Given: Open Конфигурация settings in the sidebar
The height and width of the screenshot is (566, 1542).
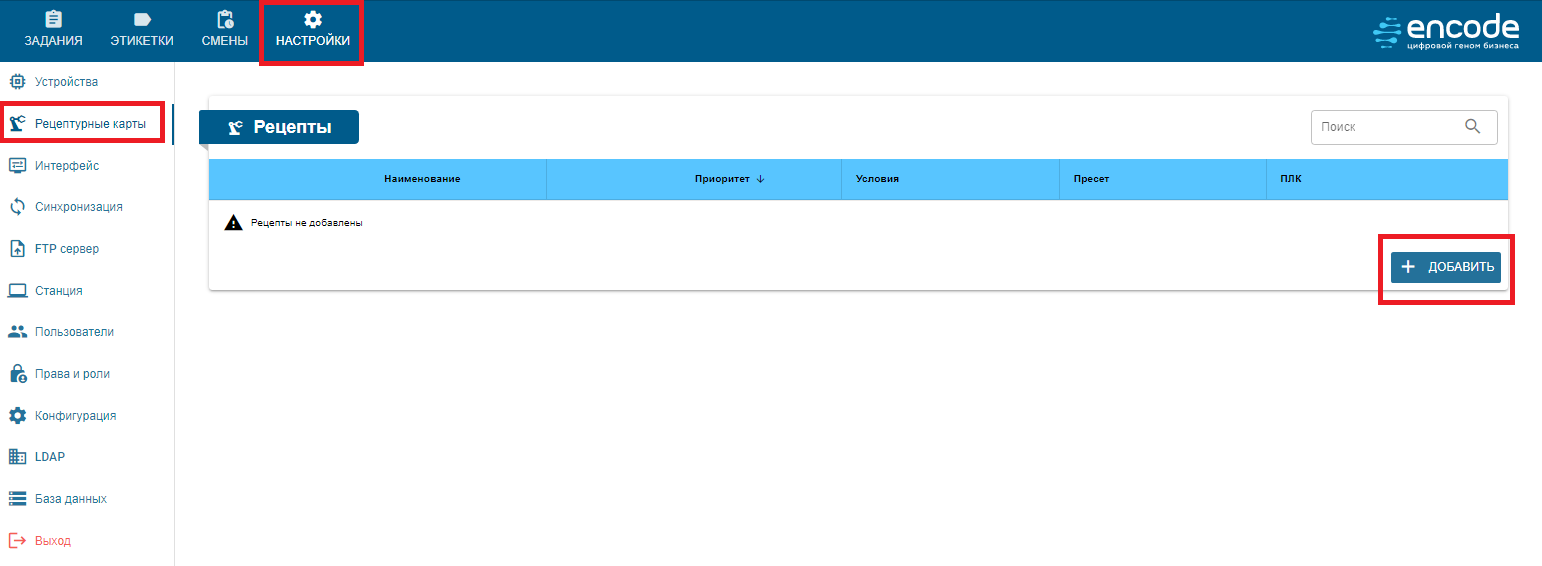Looking at the screenshot, I should pyautogui.click(x=75, y=416).
